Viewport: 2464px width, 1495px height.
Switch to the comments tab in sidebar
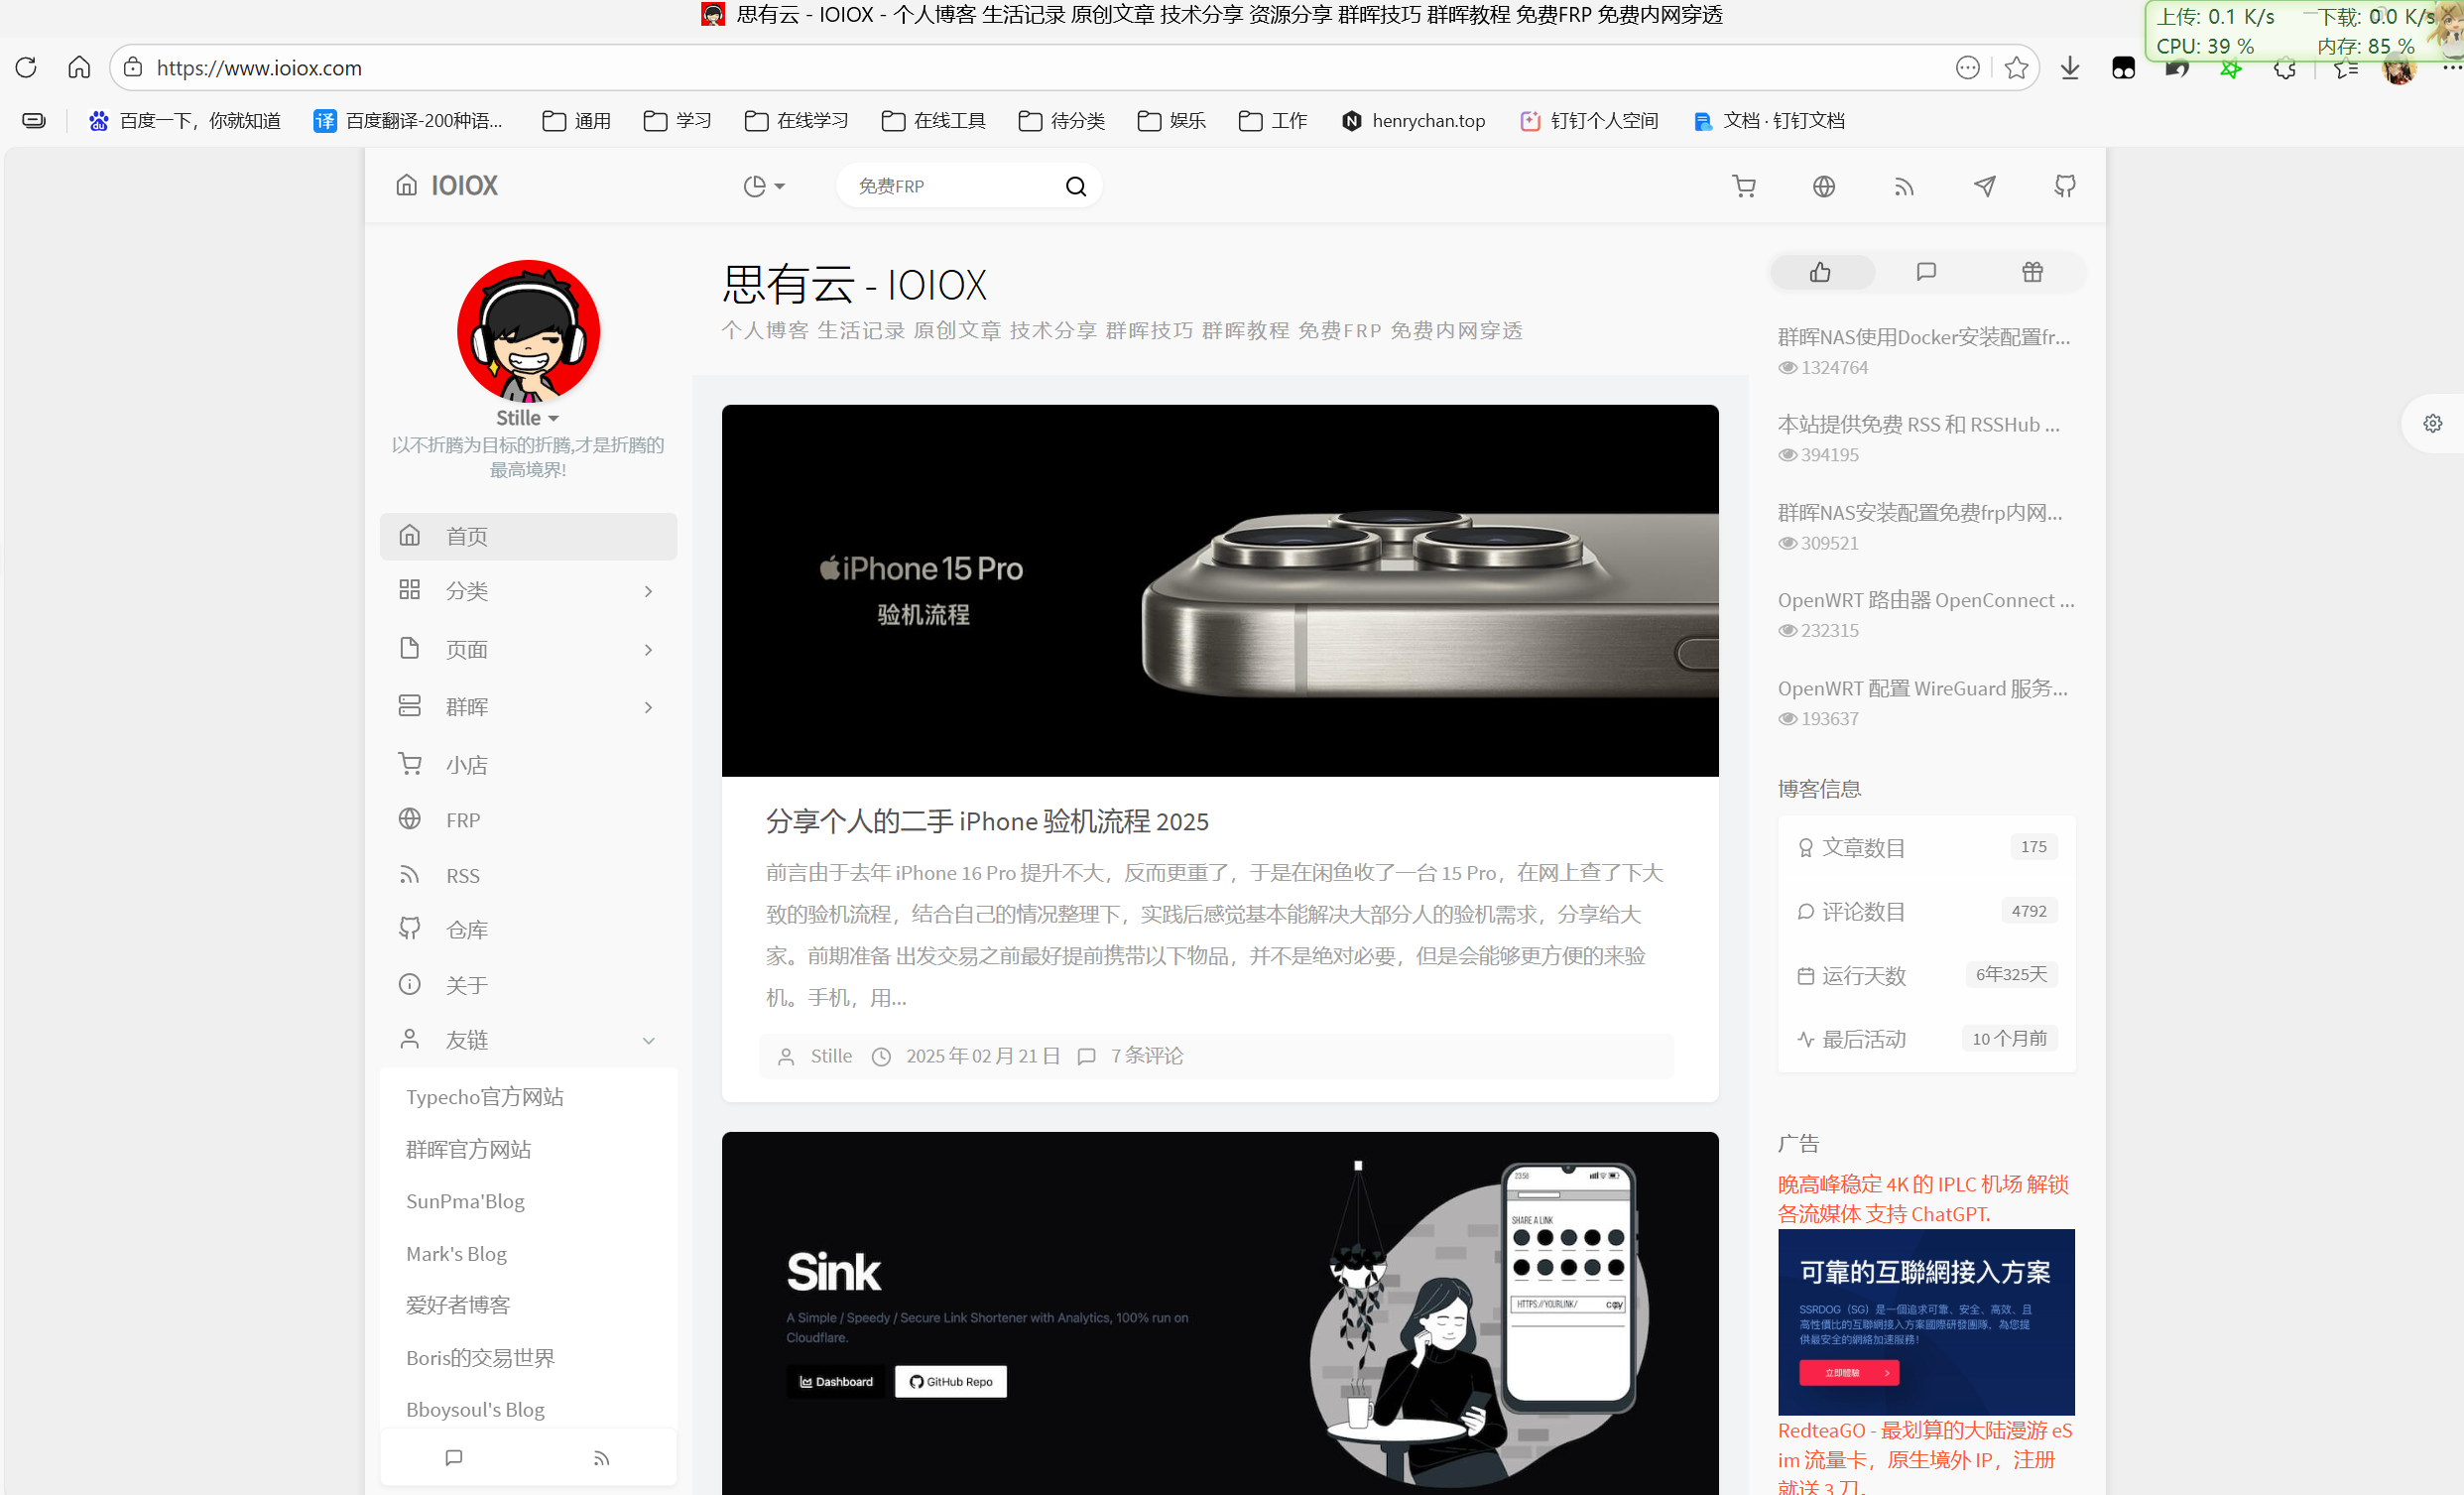(x=1926, y=272)
